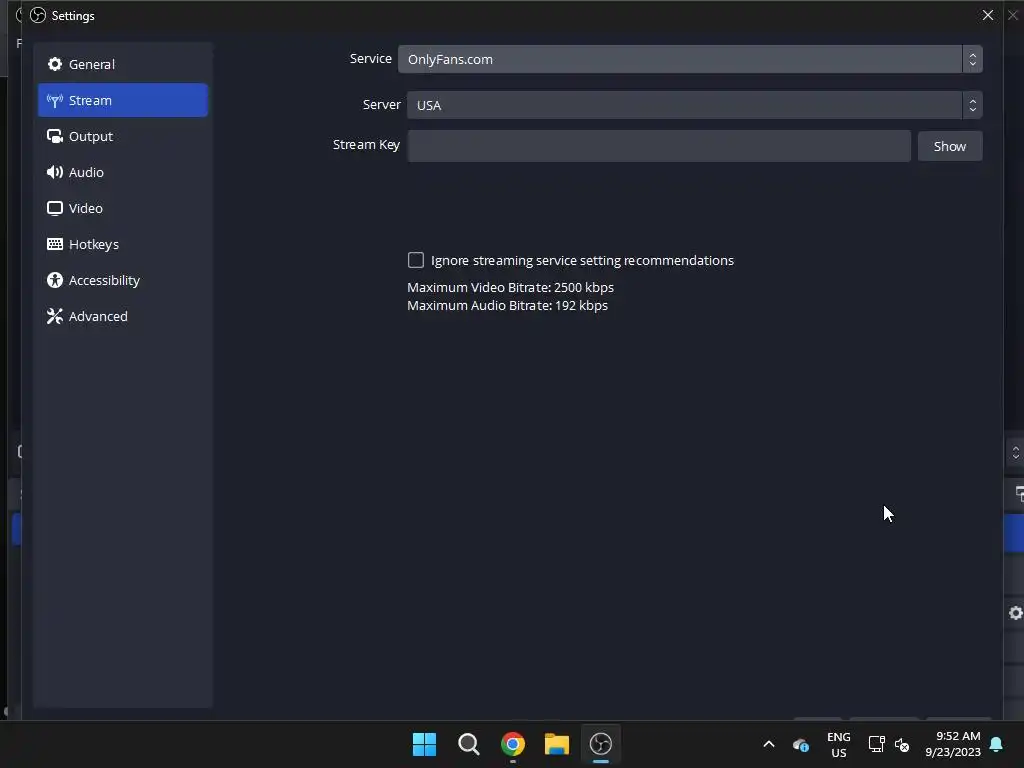Click the Service label
Screen dimensions: 1024x768
[370, 58]
